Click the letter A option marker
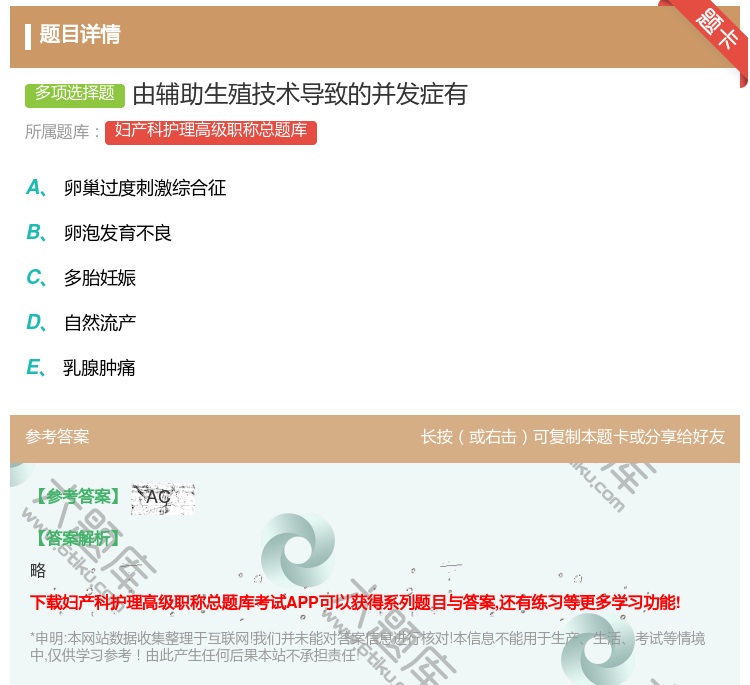This screenshot has width=750, height=685. click(36, 188)
